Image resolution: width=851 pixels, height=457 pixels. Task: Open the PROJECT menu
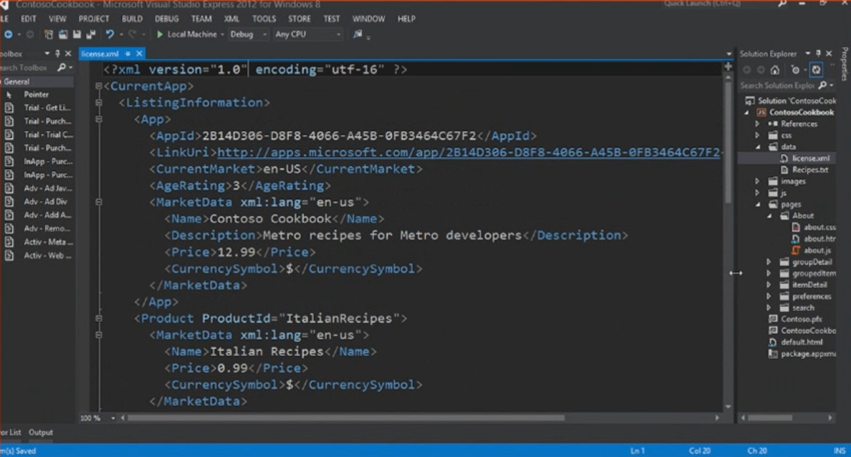(x=93, y=18)
